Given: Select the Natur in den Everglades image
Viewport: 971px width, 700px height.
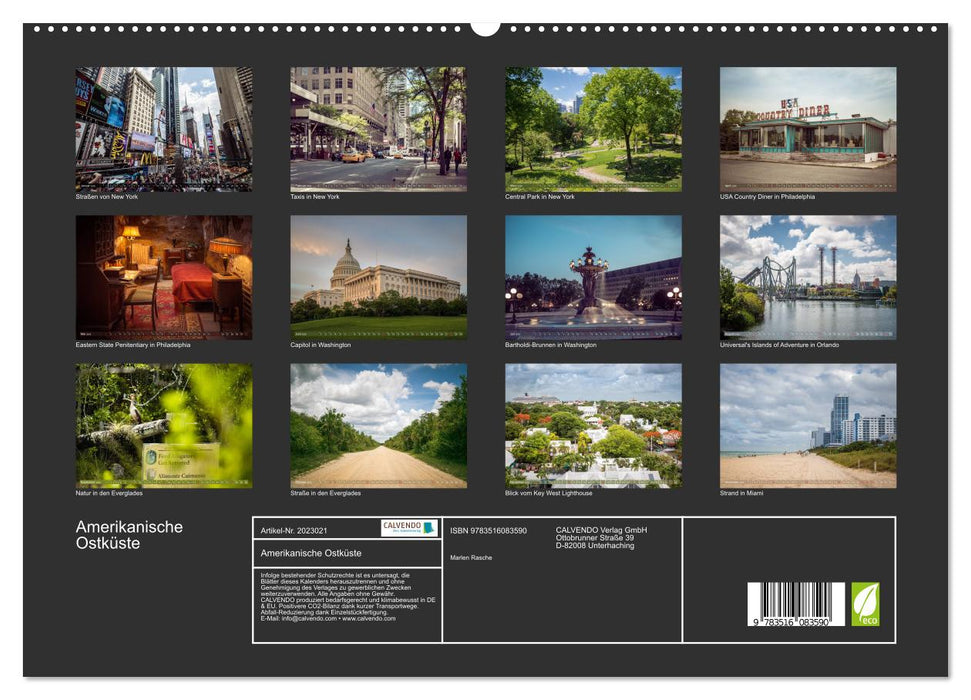Looking at the screenshot, I should pyautogui.click(x=162, y=427).
